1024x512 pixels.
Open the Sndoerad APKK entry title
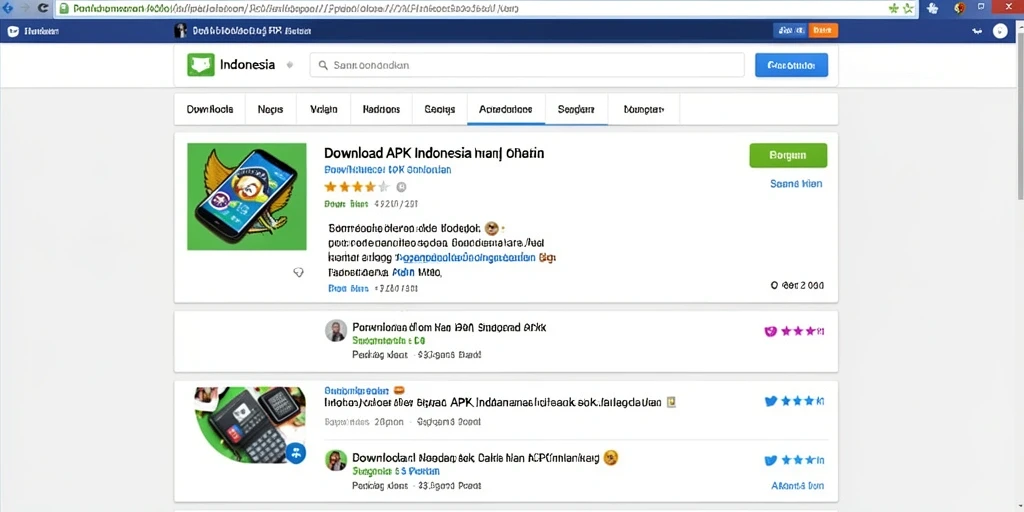click(x=449, y=327)
